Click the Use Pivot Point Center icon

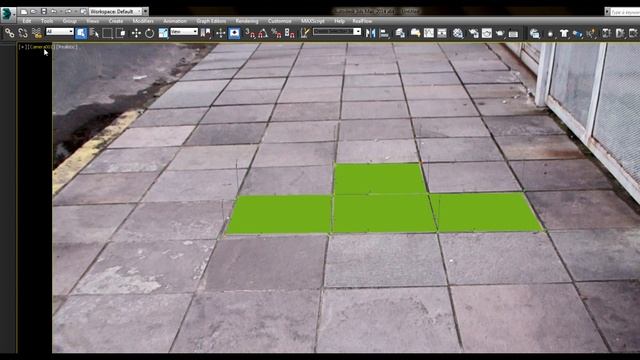[206, 33]
